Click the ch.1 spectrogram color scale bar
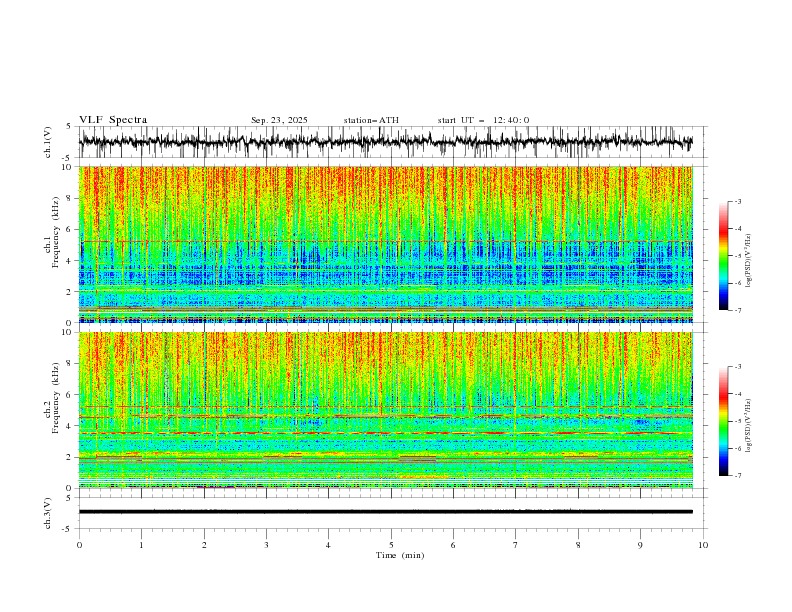This screenshot has width=792, height=612. pyautogui.click(x=724, y=256)
